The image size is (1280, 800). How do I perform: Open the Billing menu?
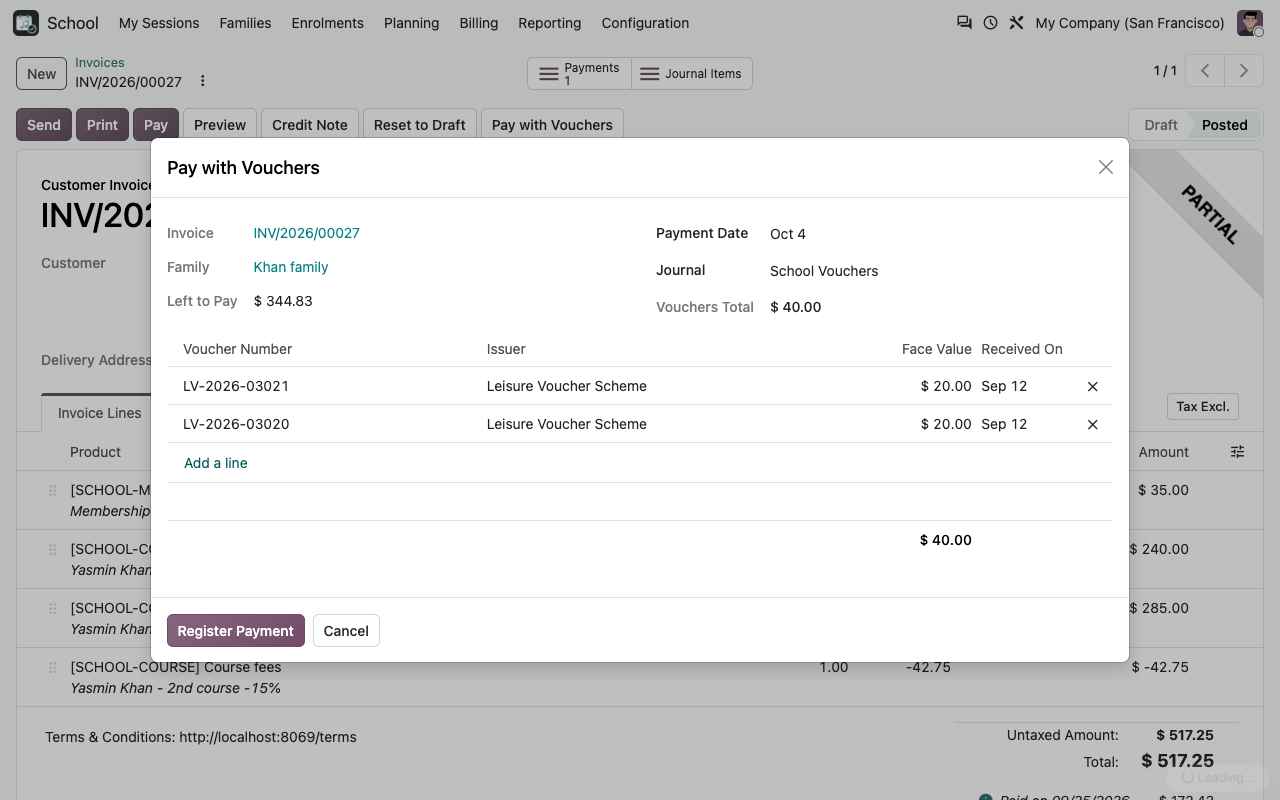[479, 23]
